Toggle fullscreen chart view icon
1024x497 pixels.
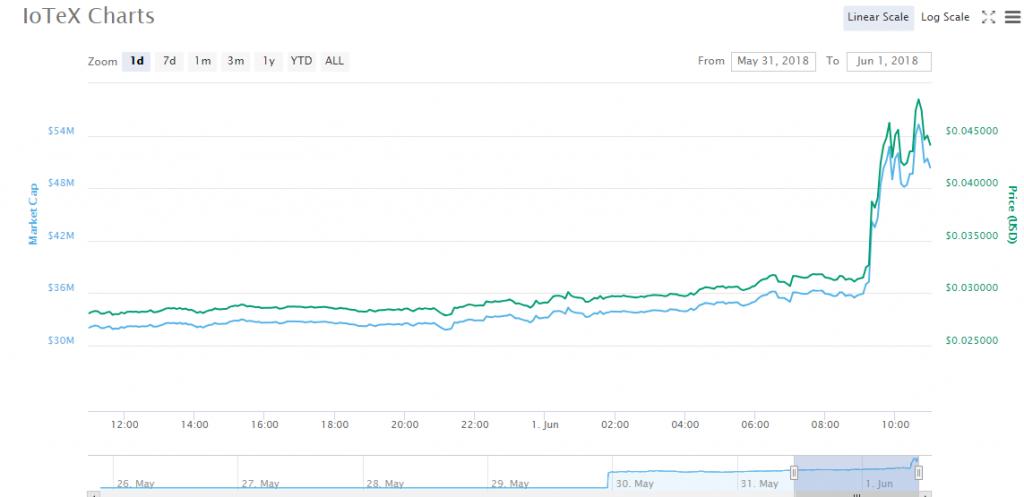[989, 18]
